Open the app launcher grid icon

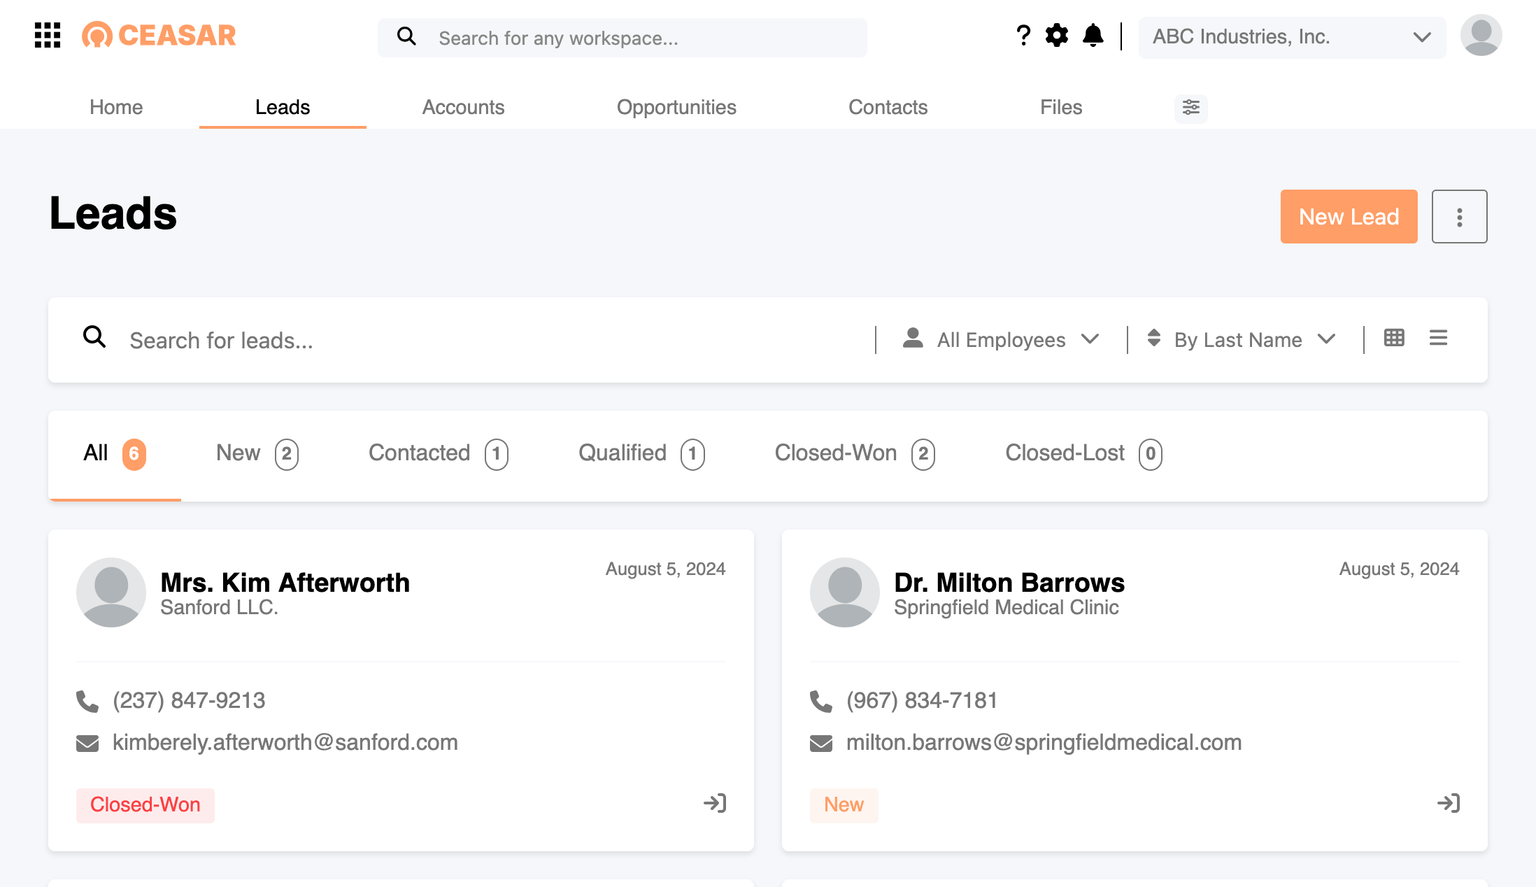pyautogui.click(x=47, y=35)
